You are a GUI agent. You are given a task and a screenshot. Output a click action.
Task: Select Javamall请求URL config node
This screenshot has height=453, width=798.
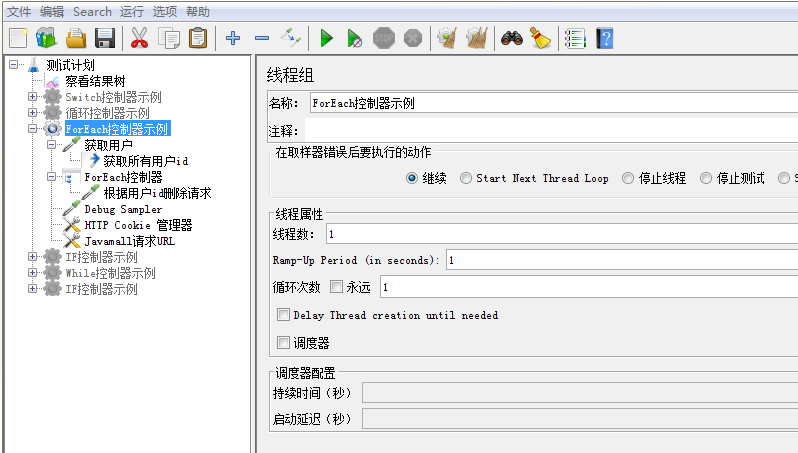tap(130, 241)
